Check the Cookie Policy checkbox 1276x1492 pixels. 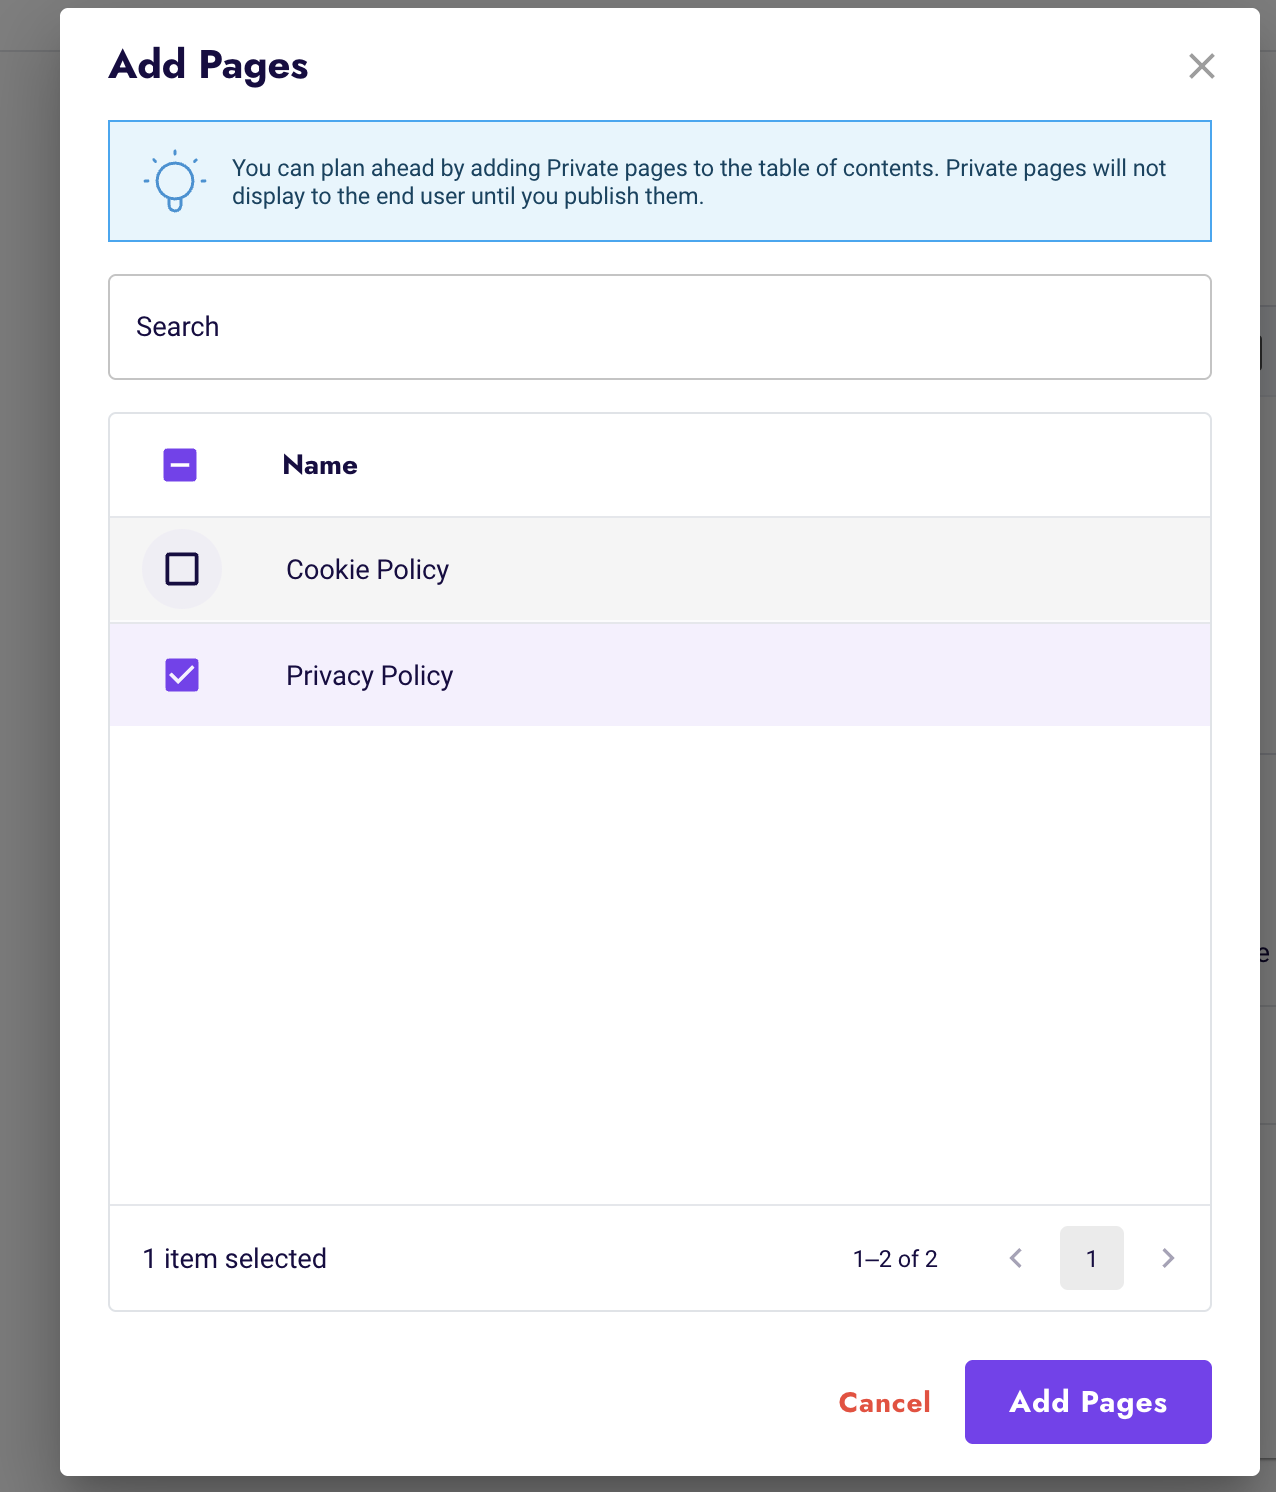182,569
